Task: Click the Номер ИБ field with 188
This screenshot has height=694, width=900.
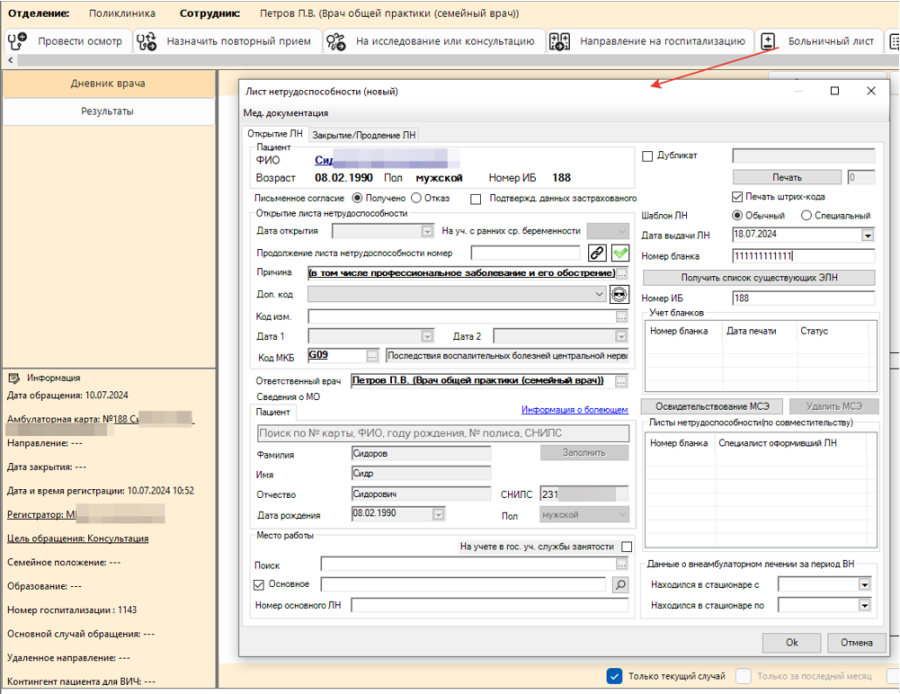Action: [x=804, y=298]
